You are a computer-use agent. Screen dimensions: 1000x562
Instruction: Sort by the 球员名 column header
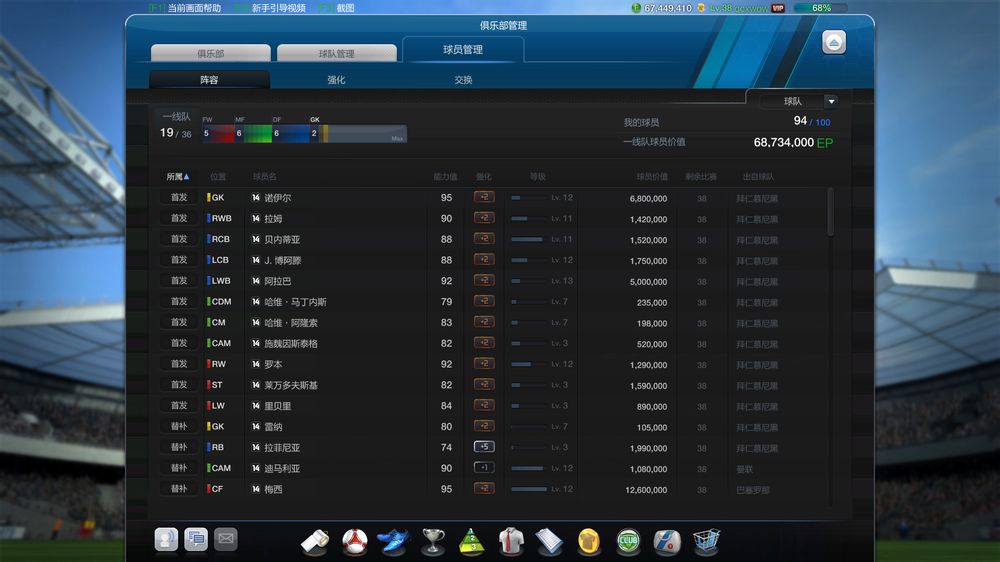tap(265, 177)
